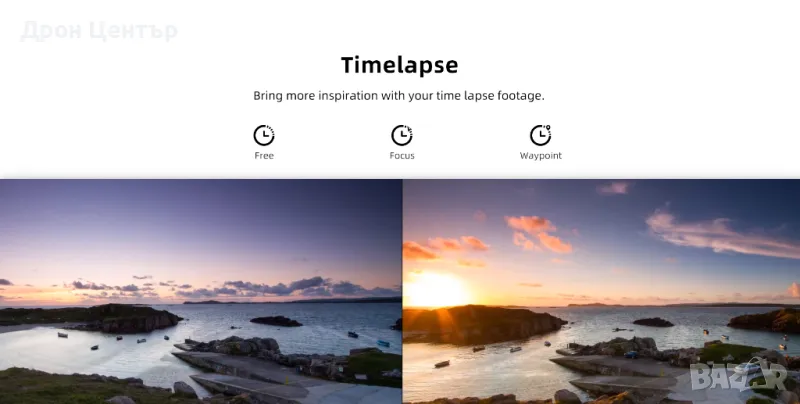Click the 'Focus' label text
800x404 pixels.
click(402, 156)
